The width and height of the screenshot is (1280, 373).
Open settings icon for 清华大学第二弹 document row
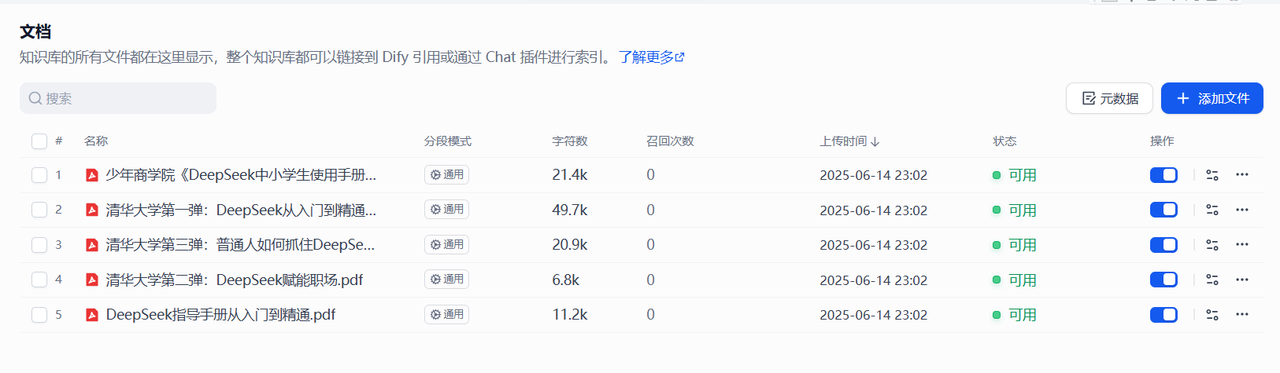click(x=1212, y=280)
